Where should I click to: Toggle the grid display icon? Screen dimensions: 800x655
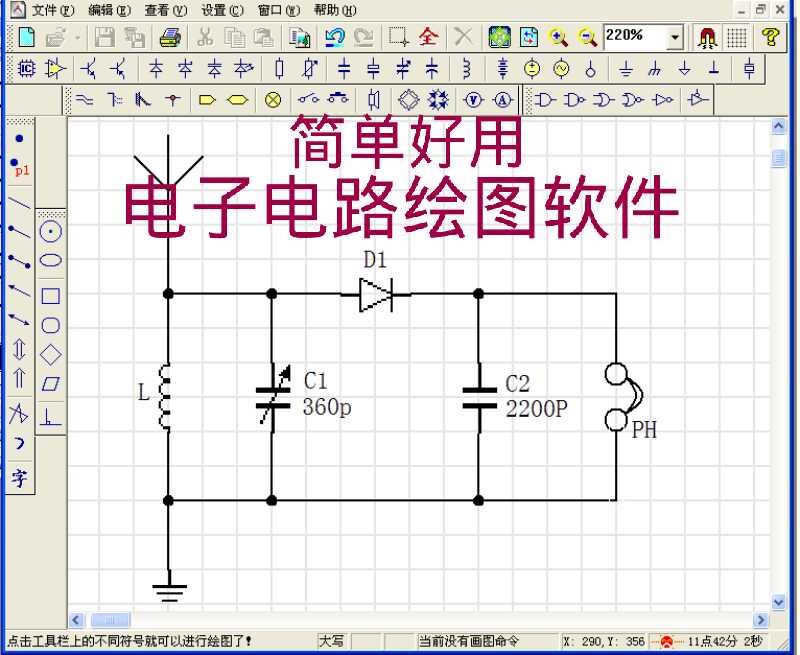point(736,37)
